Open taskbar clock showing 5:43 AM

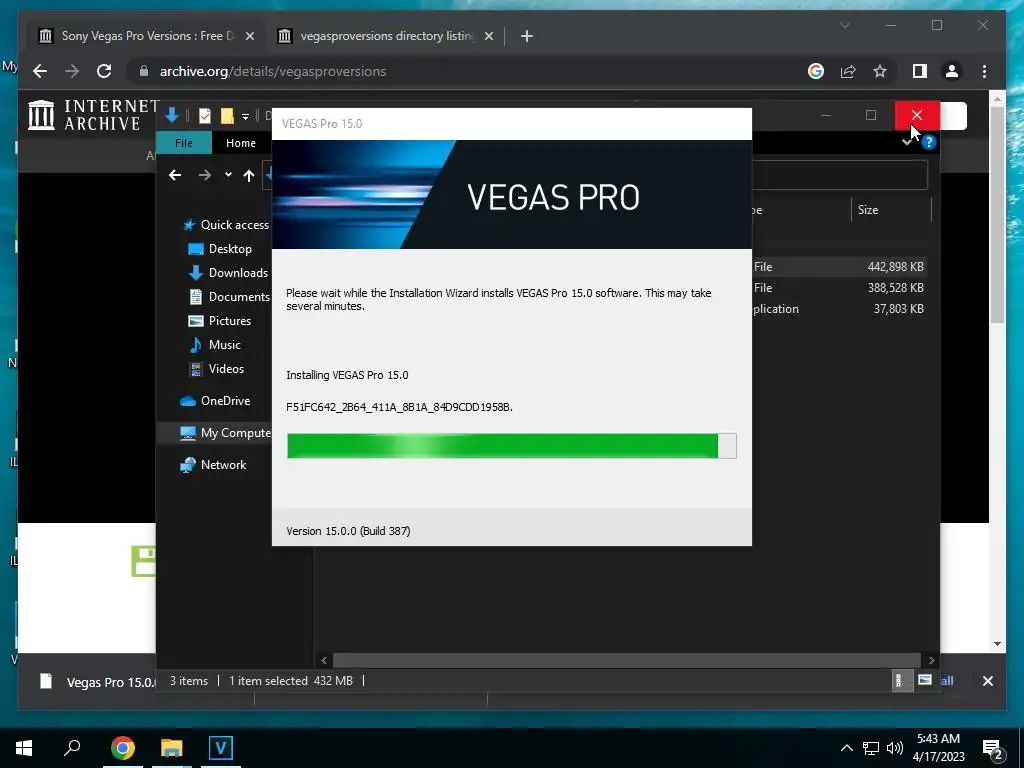(938, 748)
